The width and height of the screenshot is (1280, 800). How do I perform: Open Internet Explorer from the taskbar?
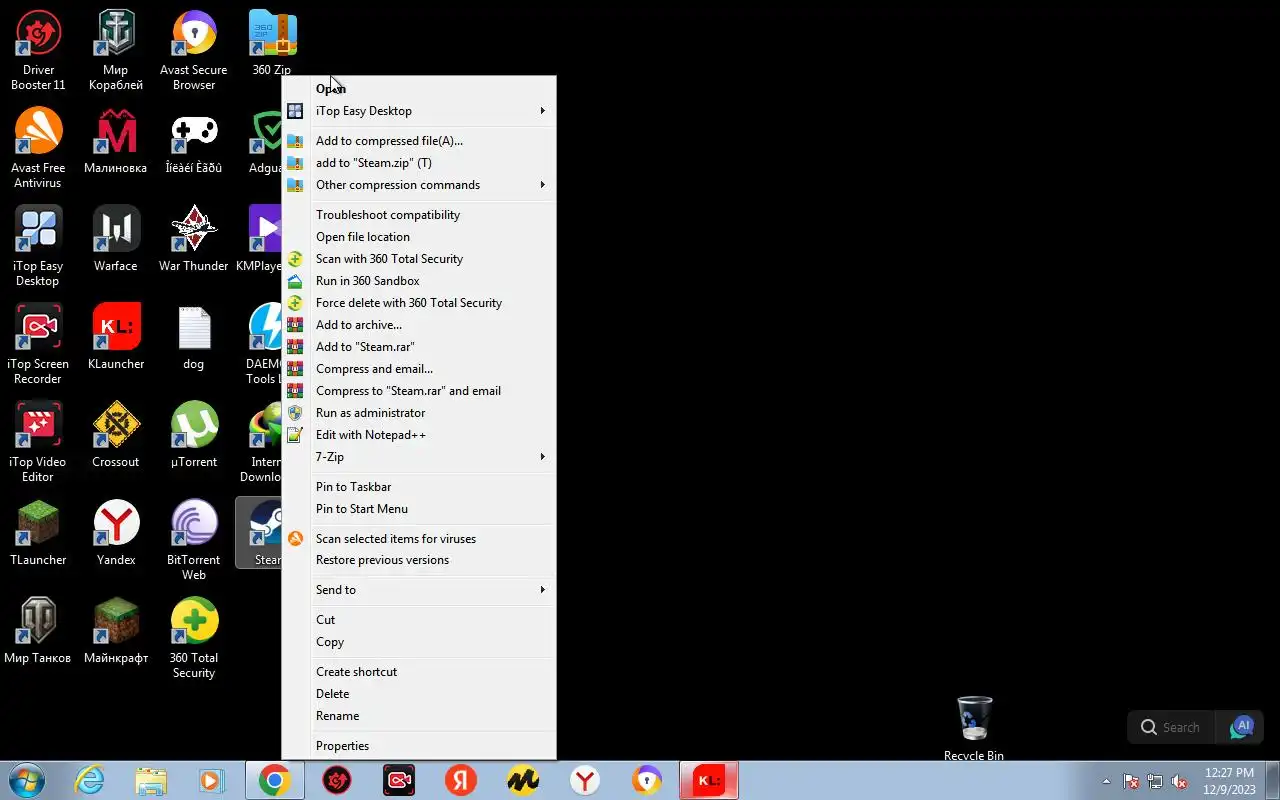coord(90,781)
